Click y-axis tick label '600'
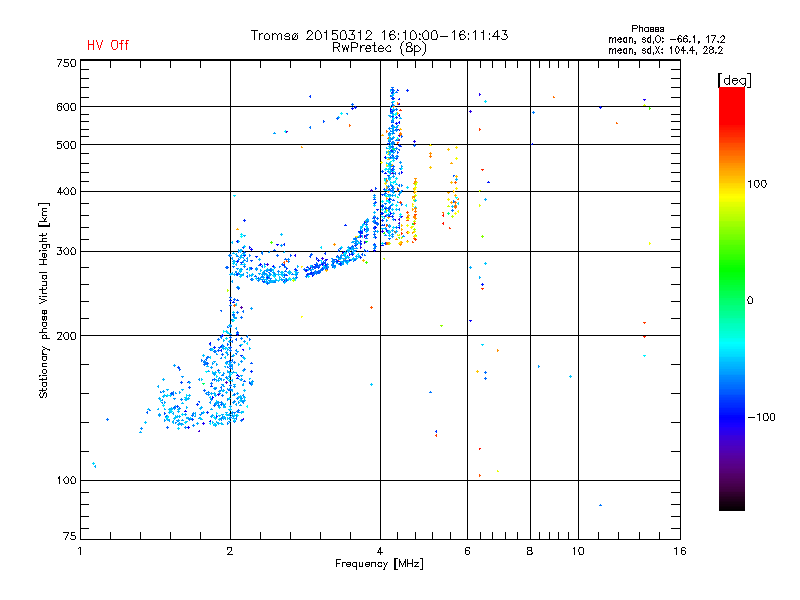 tap(66, 107)
